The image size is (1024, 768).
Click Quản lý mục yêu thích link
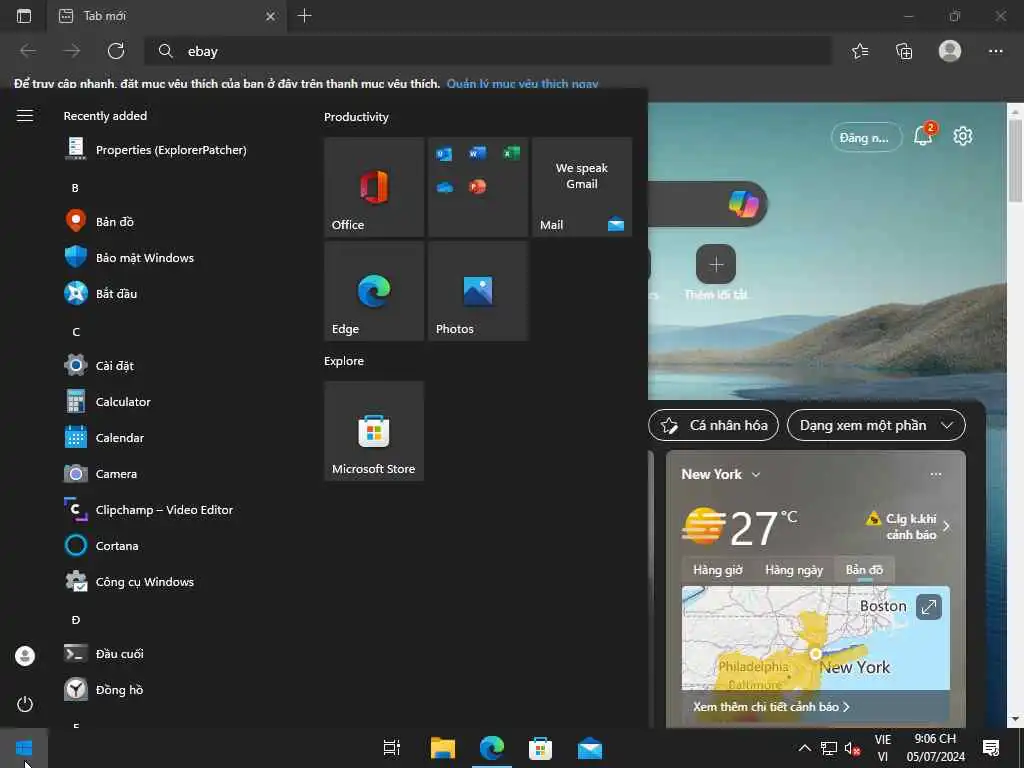[x=522, y=84]
